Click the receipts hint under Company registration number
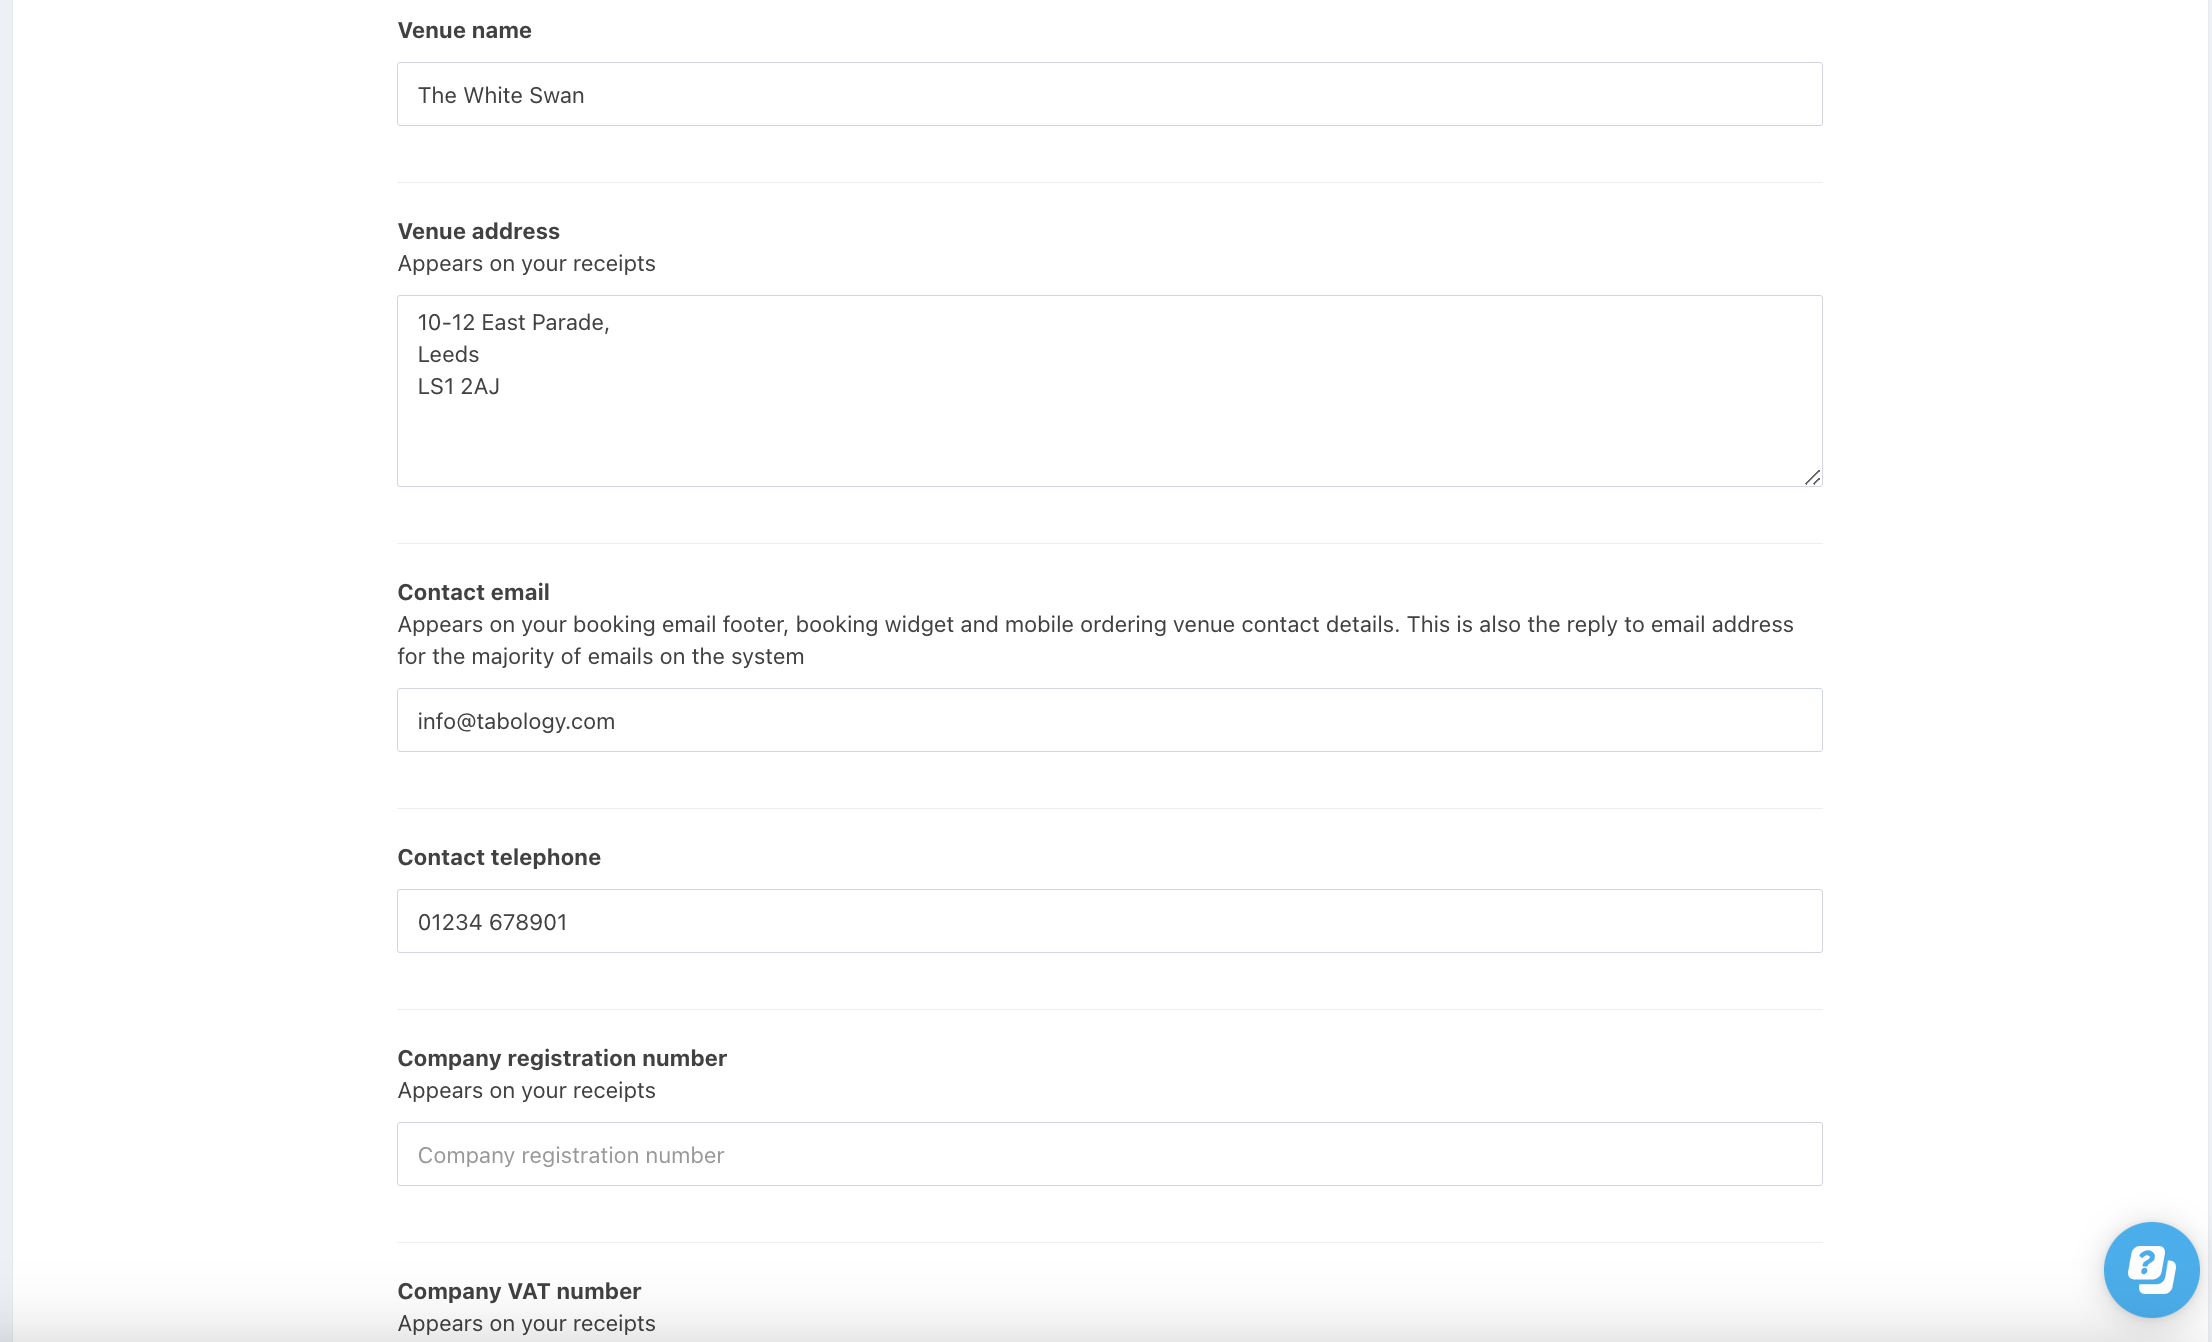The width and height of the screenshot is (2212, 1342). click(526, 1090)
